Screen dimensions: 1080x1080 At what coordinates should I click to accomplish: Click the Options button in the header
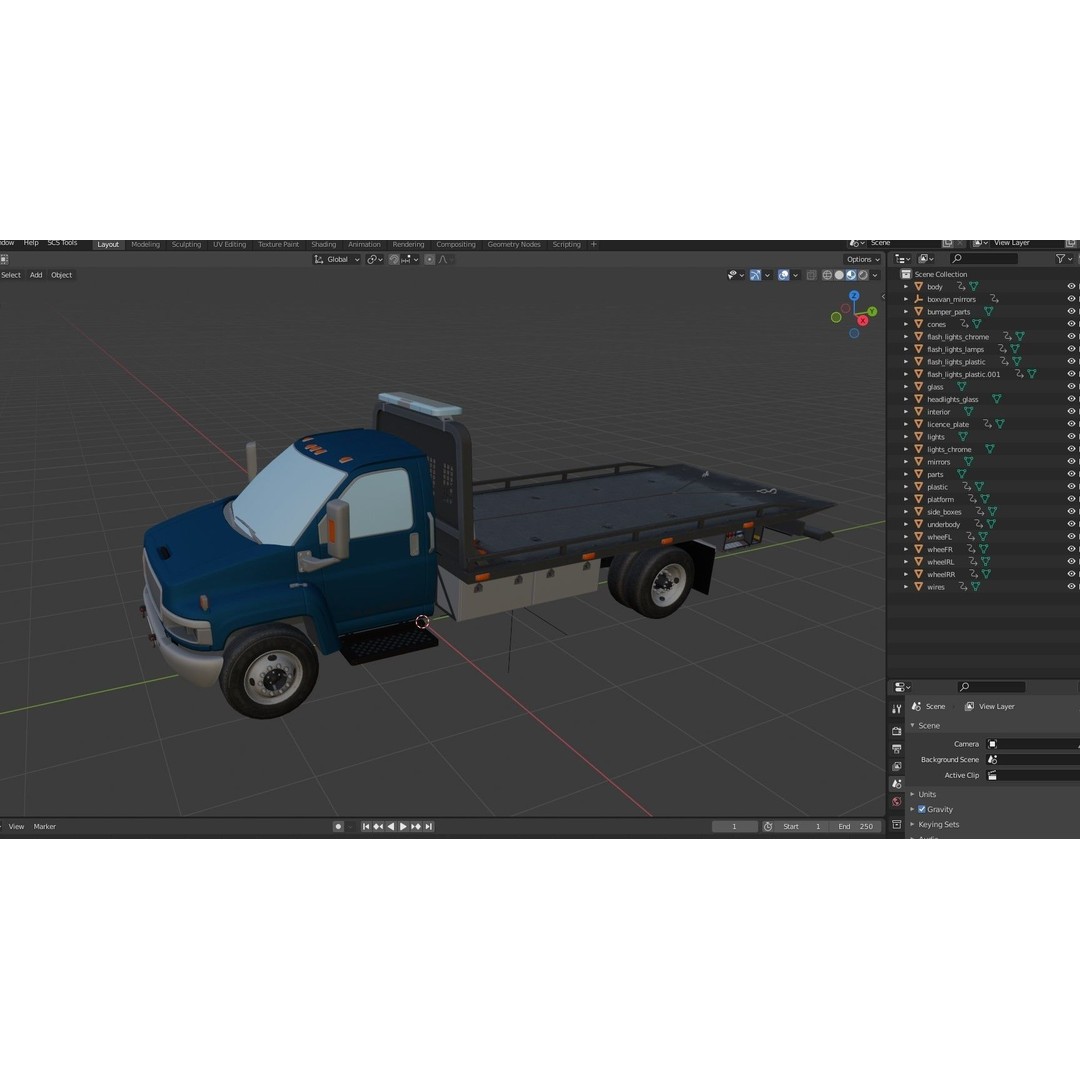858,259
